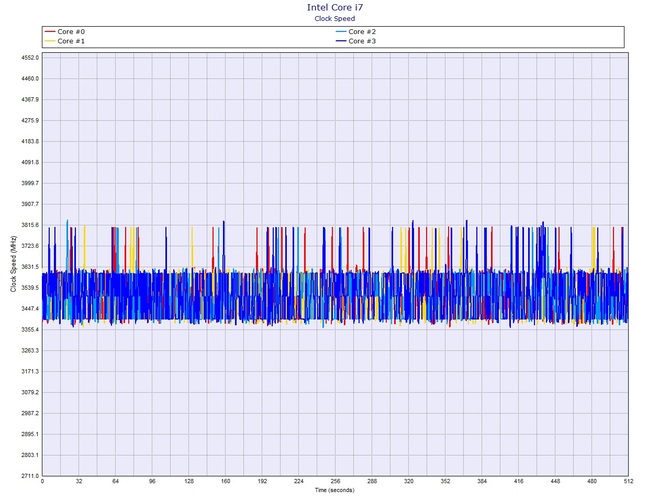Viewport: 670px width, 502px height.
Task: Click the 0 x-axis time tick
Action: (42, 481)
